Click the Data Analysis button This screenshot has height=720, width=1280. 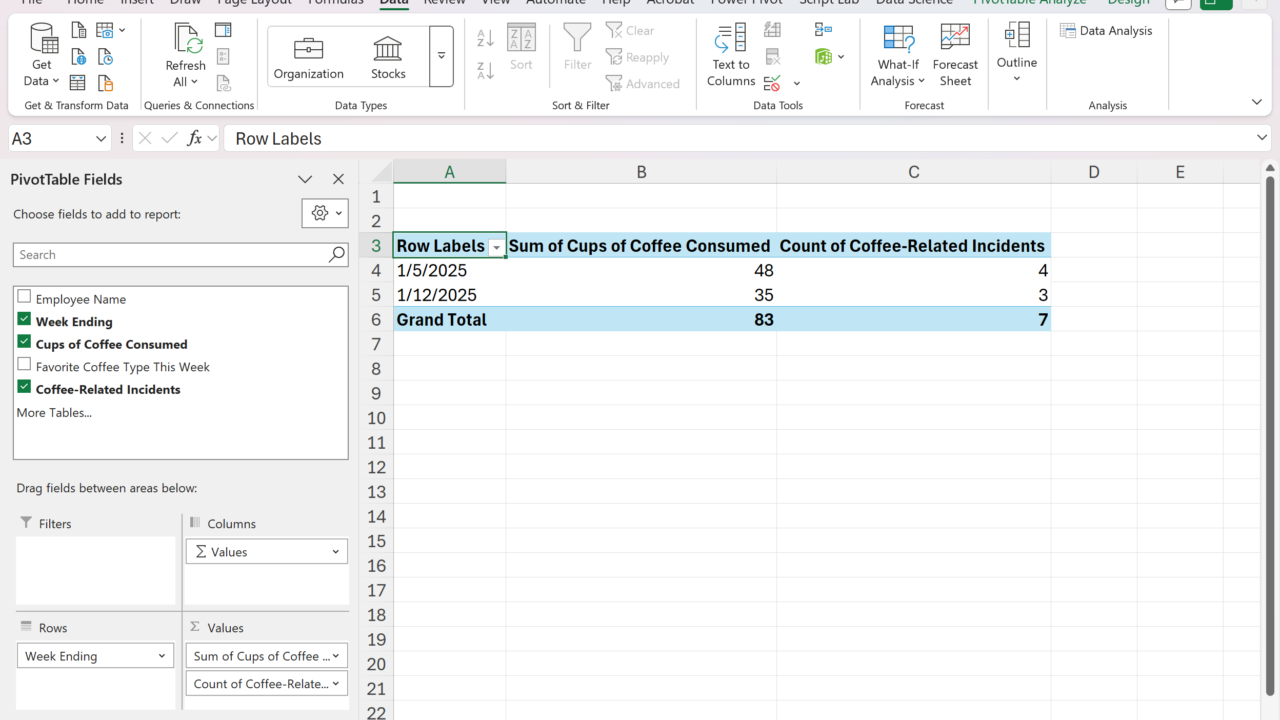click(x=1106, y=31)
